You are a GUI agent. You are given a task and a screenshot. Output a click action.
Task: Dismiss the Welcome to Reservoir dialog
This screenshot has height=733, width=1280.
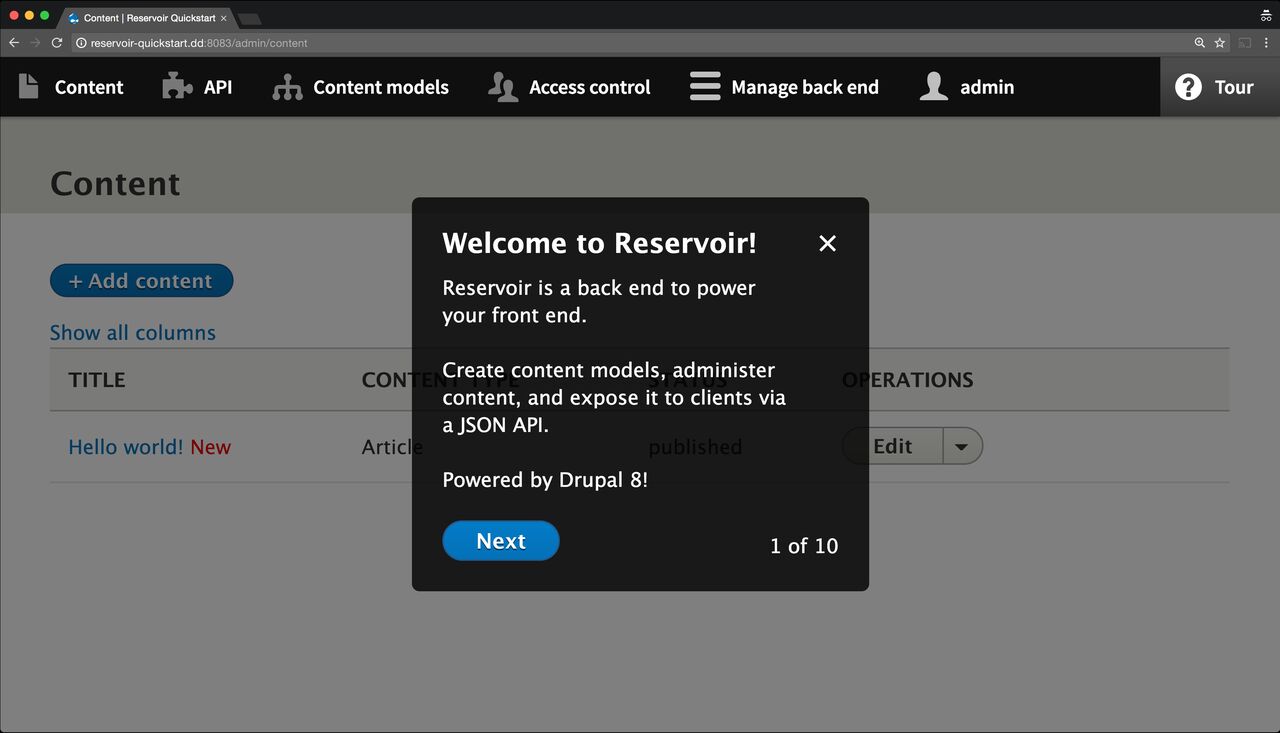pos(827,243)
